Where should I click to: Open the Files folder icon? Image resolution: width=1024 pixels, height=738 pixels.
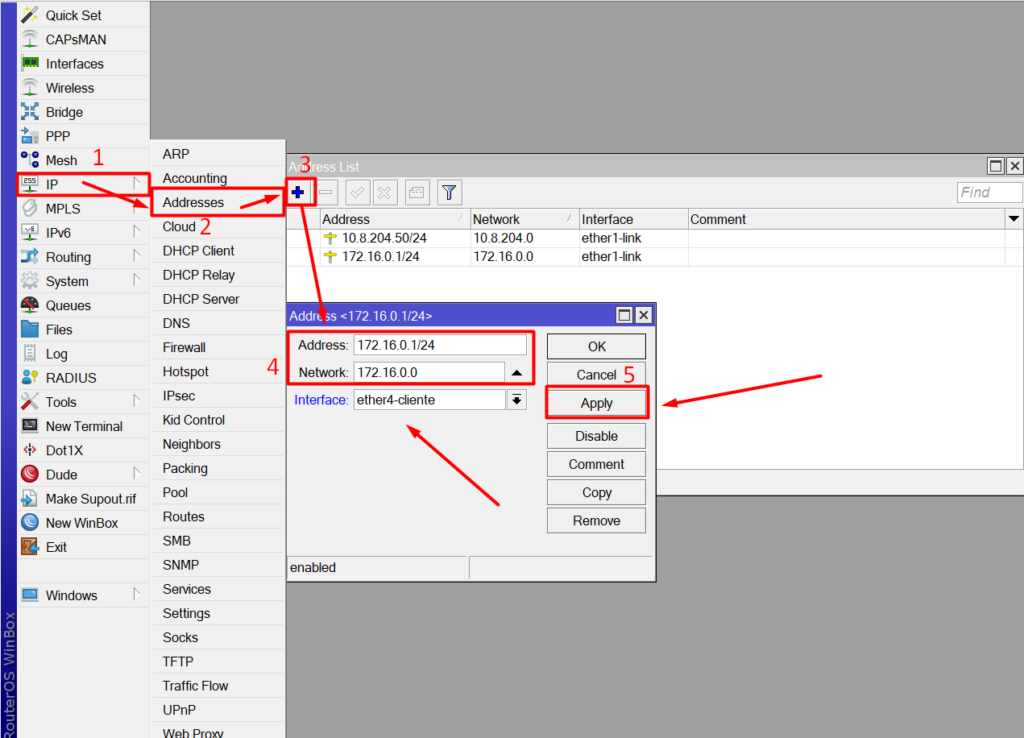(x=29, y=329)
